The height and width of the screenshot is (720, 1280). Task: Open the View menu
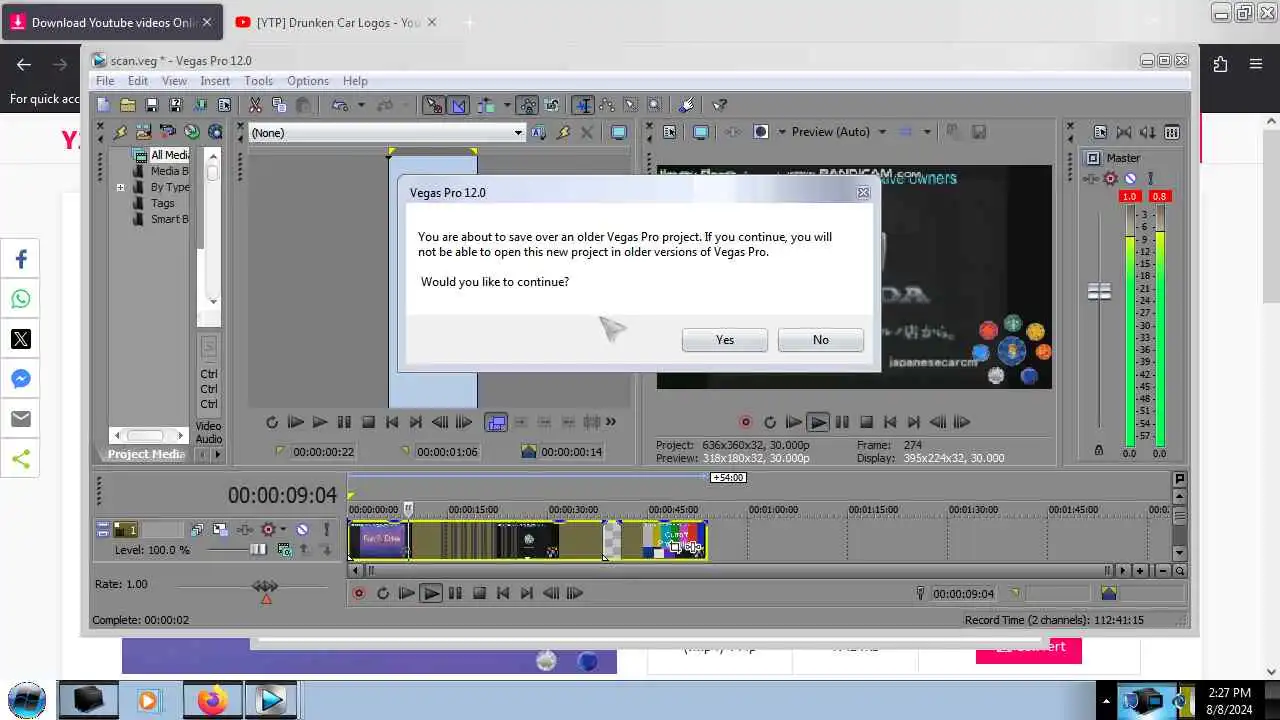click(x=174, y=81)
